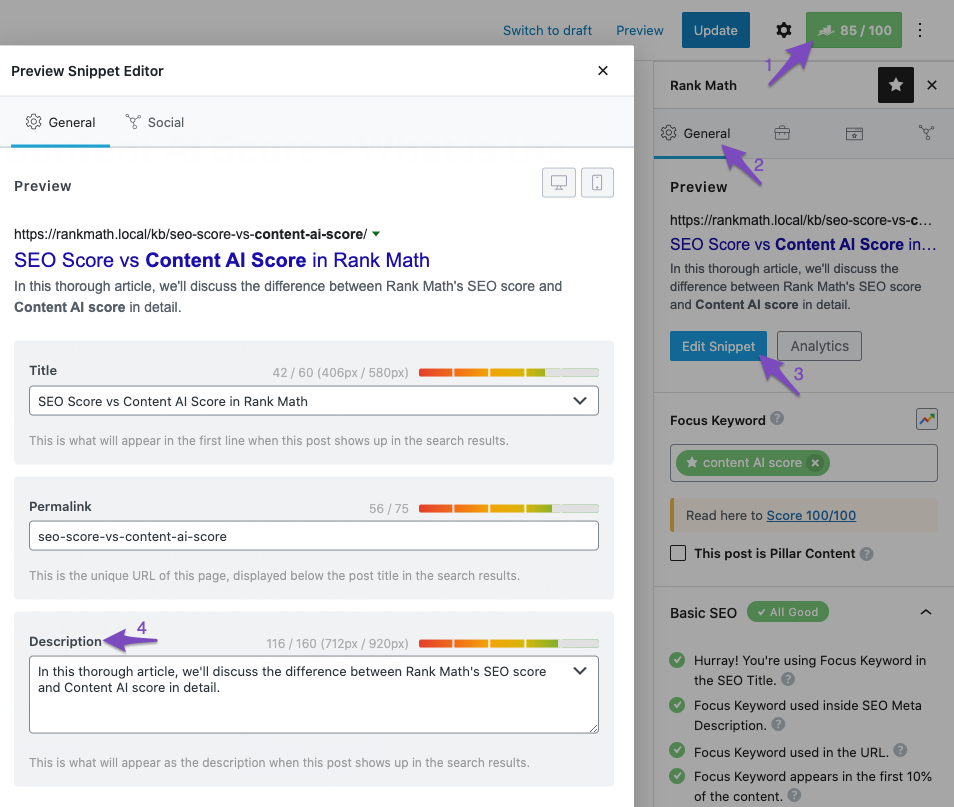Select General tab in Rank Math sidebar
Screen dimensions: 954x807
[695, 133]
